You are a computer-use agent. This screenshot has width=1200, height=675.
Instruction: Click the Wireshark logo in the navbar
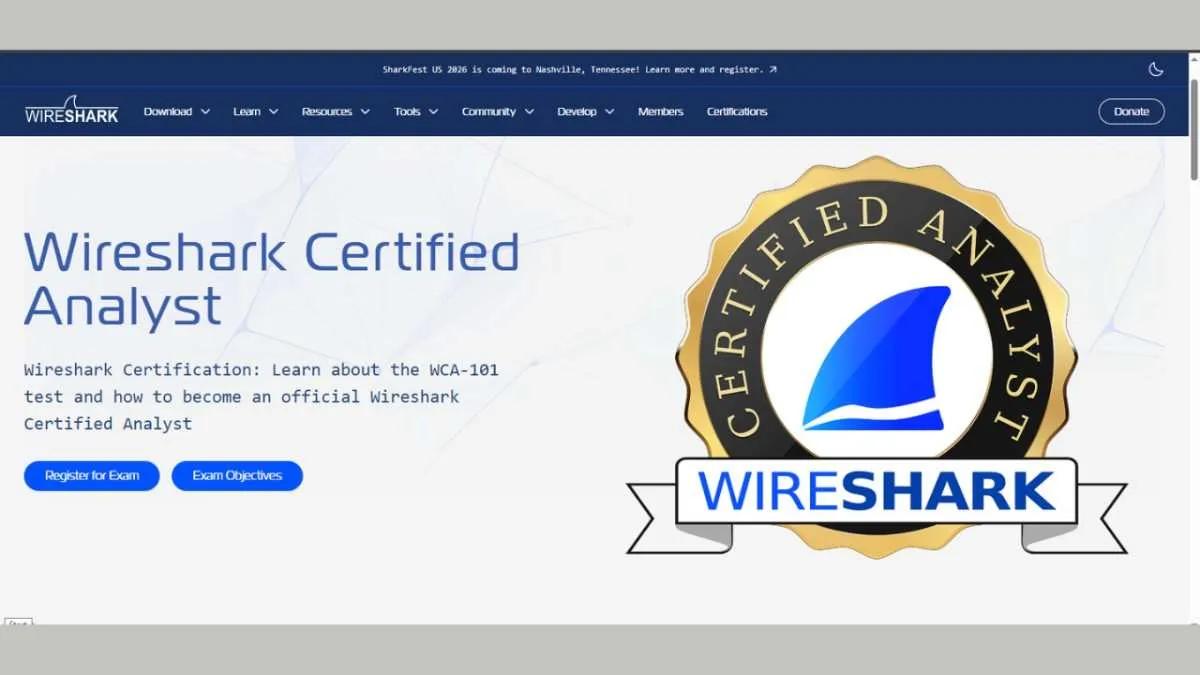click(x=72, y=110)
